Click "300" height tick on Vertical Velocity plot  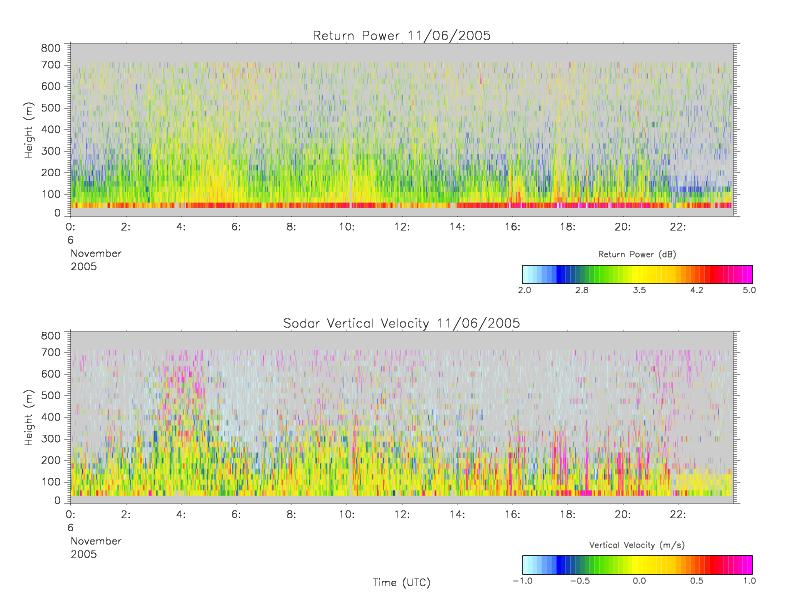[x=50, y=438]
